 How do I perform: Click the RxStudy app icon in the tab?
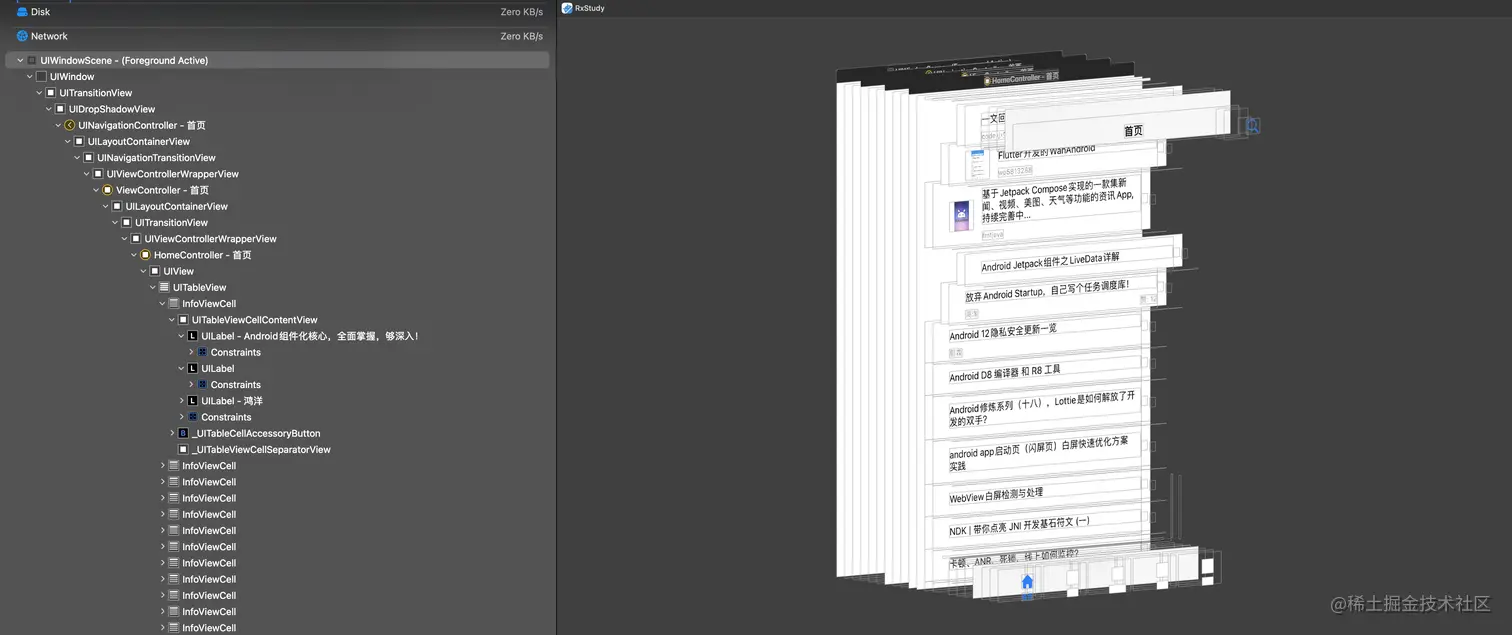(567, 8)
